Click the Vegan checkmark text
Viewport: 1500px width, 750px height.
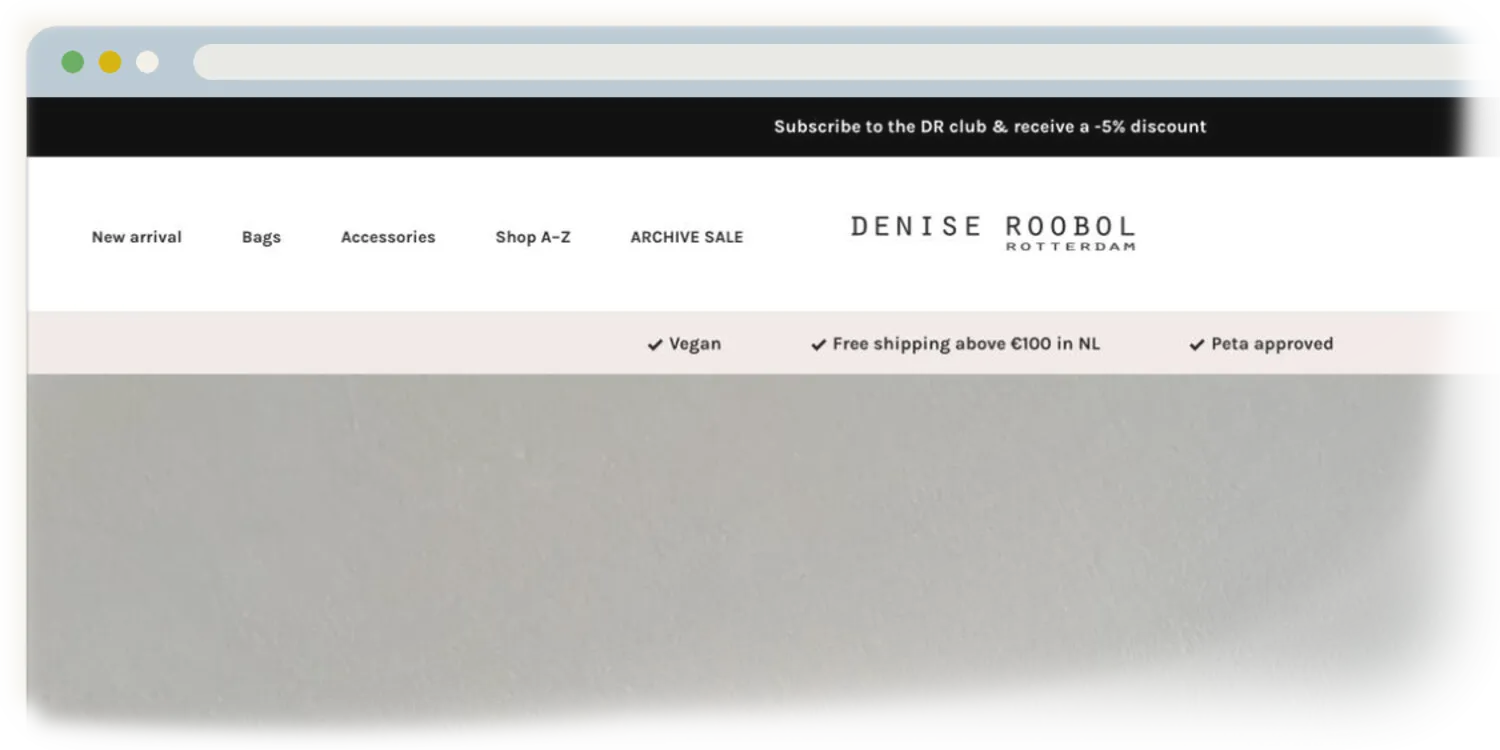684,344
